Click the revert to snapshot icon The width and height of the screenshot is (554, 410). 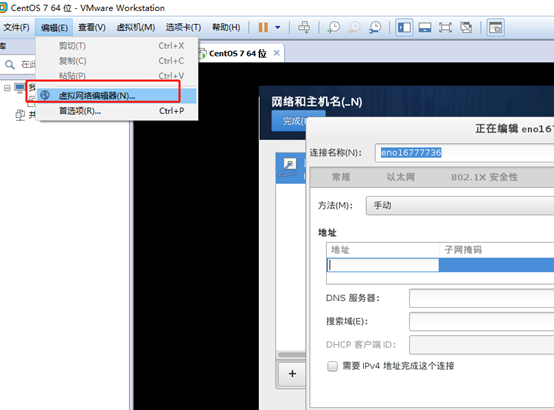[x=354, y=27]
